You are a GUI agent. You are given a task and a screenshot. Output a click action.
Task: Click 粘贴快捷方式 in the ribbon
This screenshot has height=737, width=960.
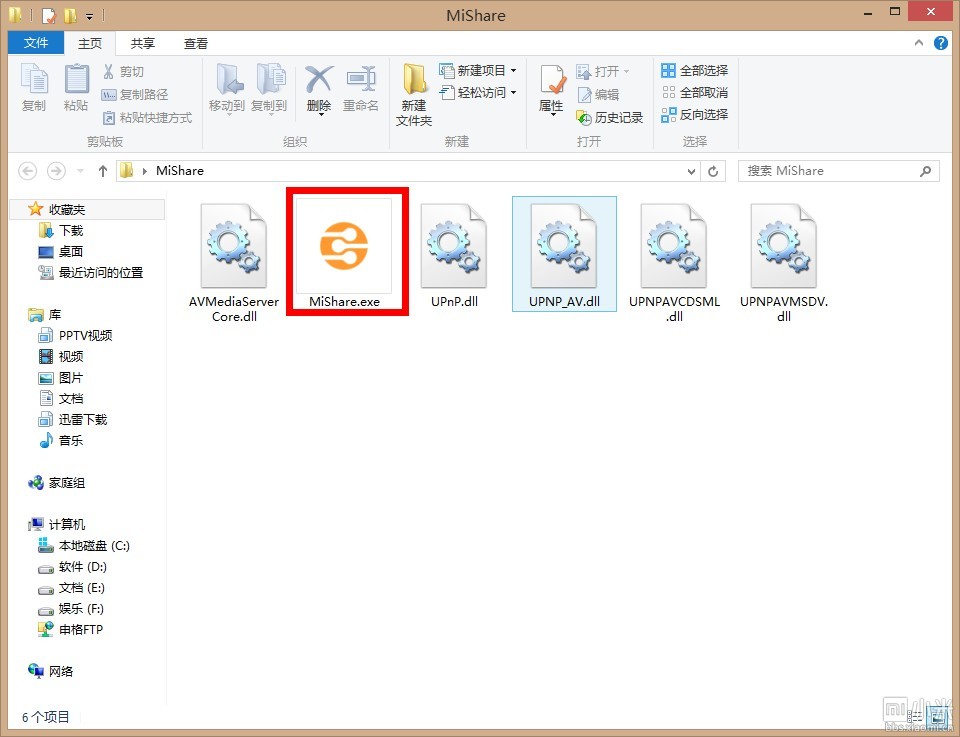(147, 118)
